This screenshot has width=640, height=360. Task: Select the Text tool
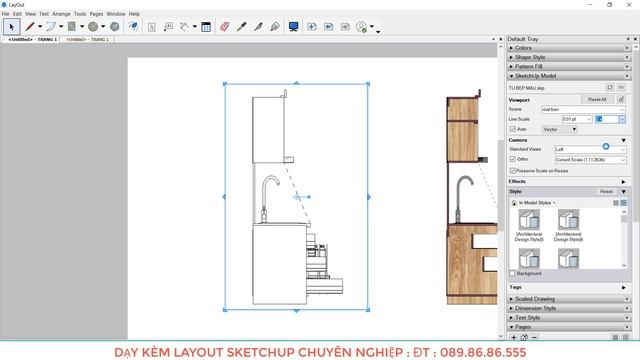click(152, 27)
